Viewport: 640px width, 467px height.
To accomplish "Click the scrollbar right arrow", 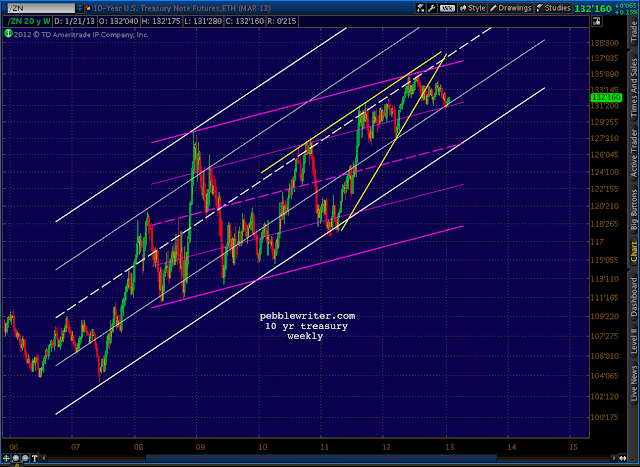I will pyautogui.click(x=613, y=458).
